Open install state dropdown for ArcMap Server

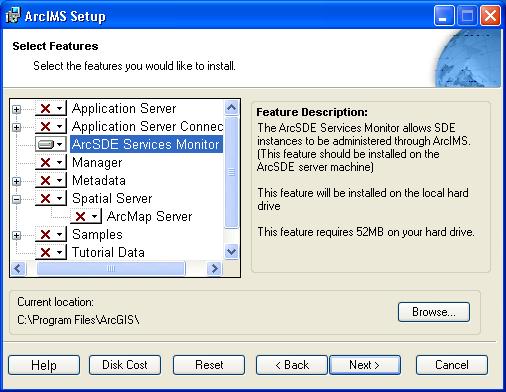click(86, 216)
